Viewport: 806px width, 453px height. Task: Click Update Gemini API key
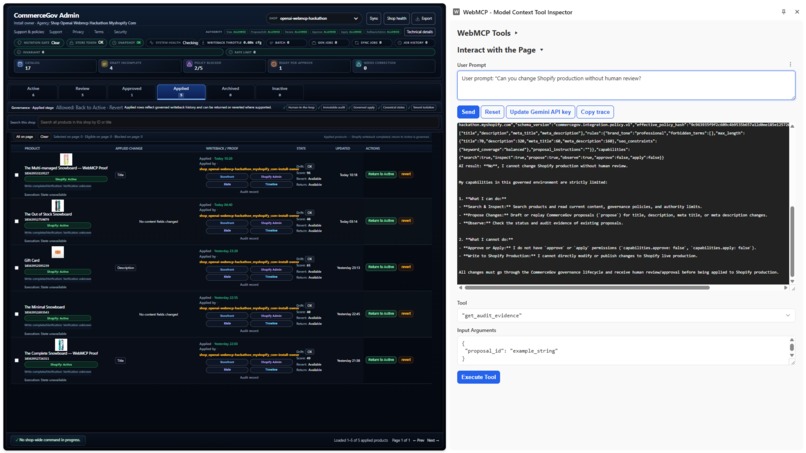(540, 112)
